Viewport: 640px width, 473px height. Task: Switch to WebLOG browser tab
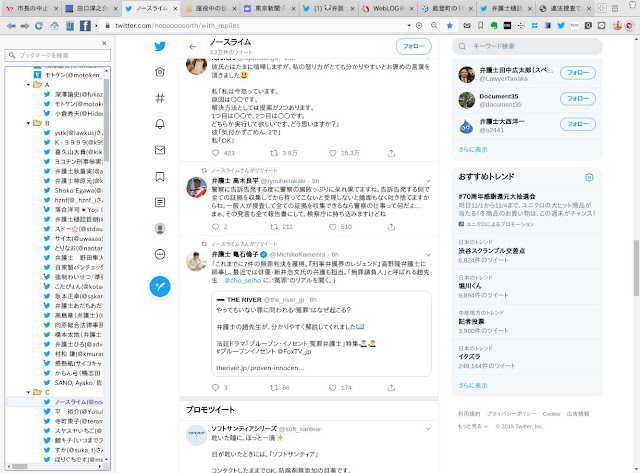(389, 8)
